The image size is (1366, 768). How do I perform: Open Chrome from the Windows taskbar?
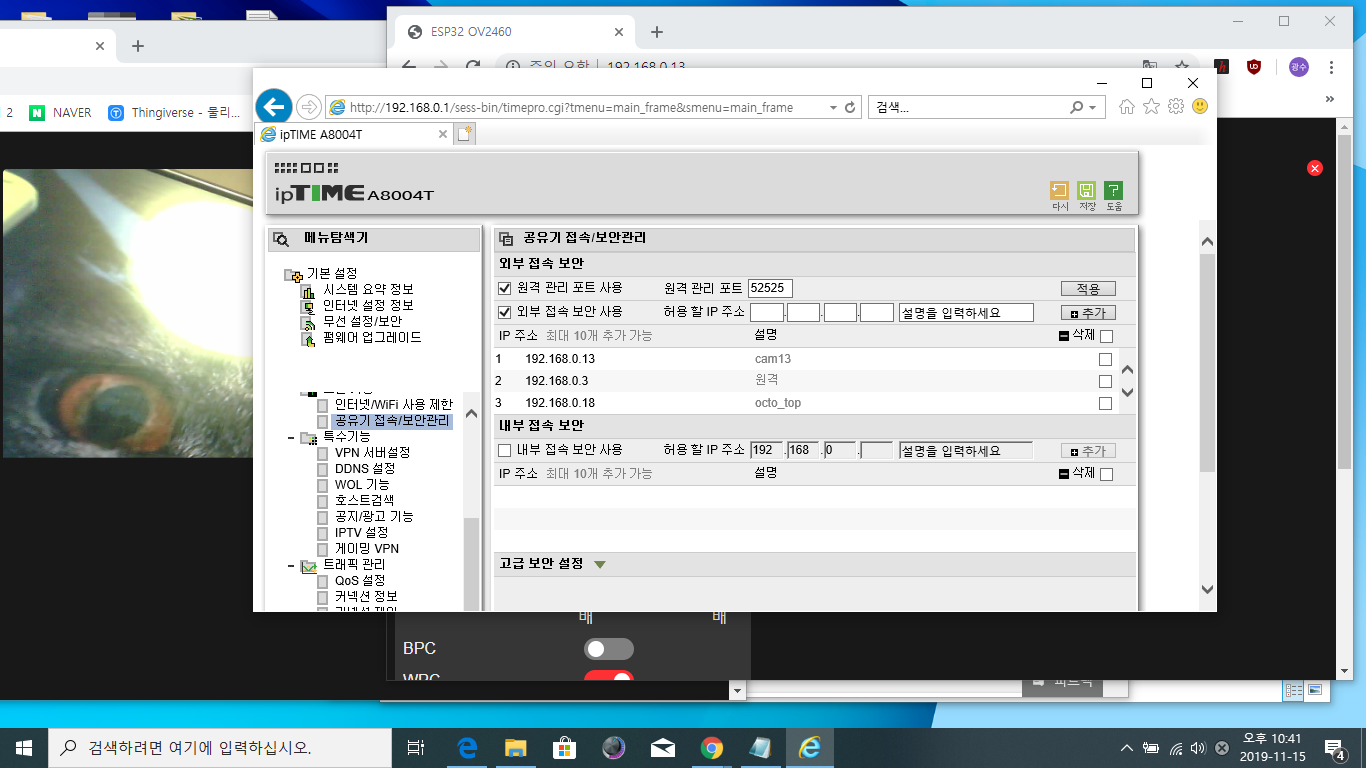tap(712, 747)
